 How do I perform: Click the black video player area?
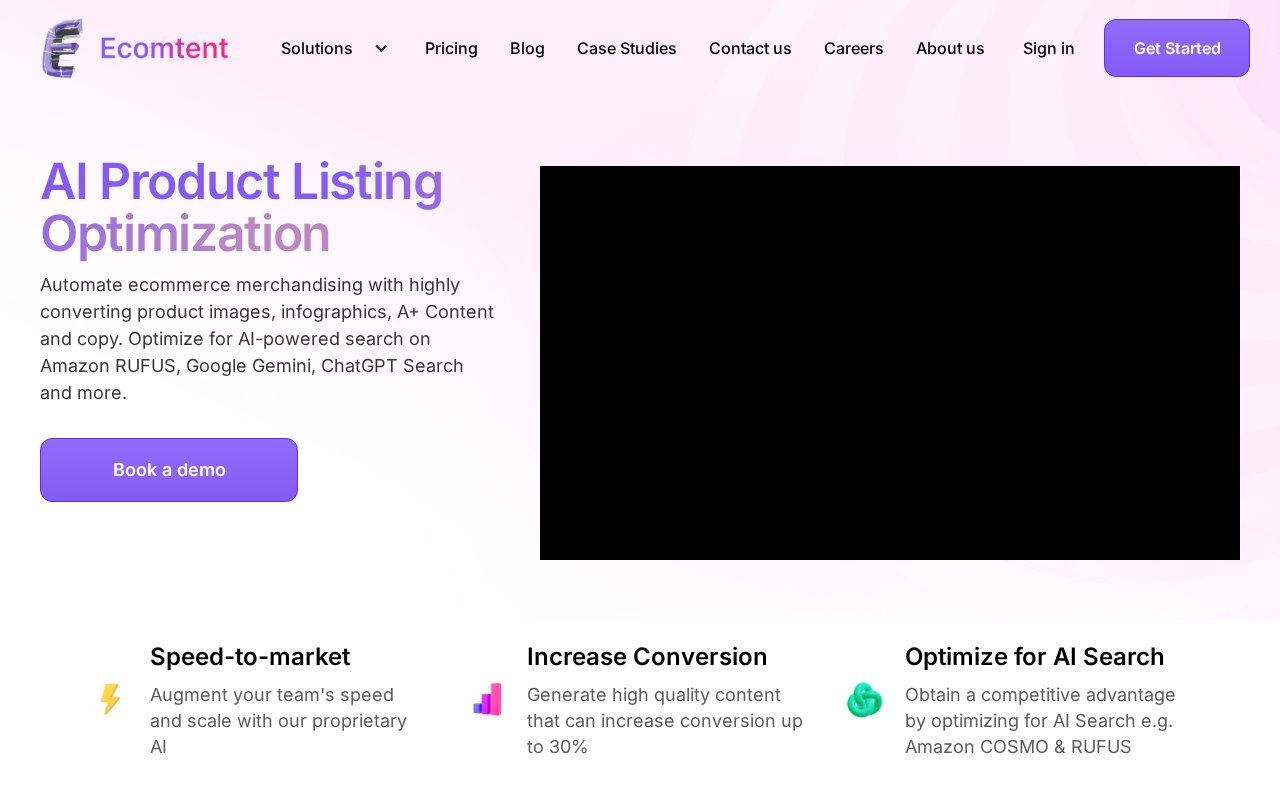pos(889,363)
